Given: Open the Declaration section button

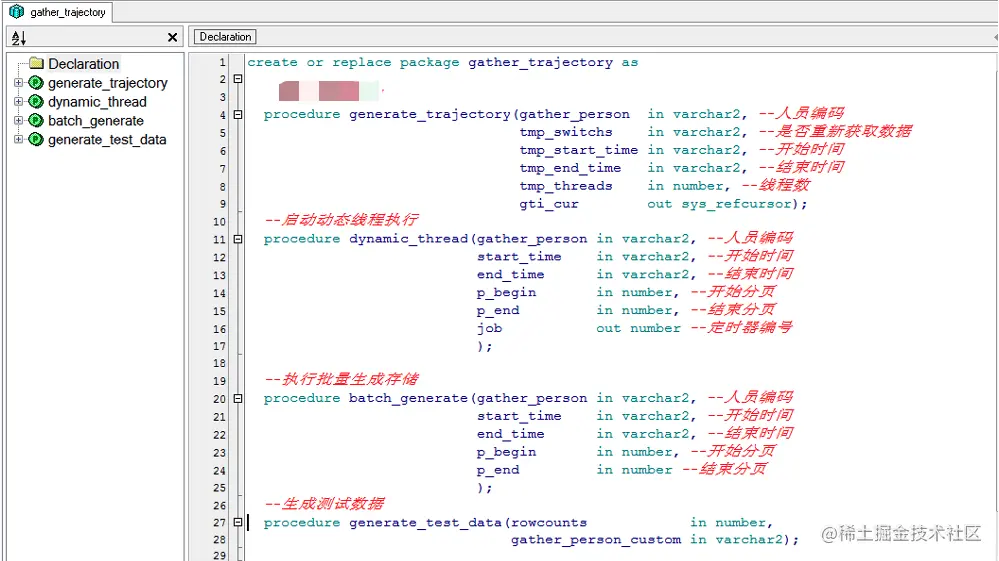Looking at the screenshot, I should 225,37.
